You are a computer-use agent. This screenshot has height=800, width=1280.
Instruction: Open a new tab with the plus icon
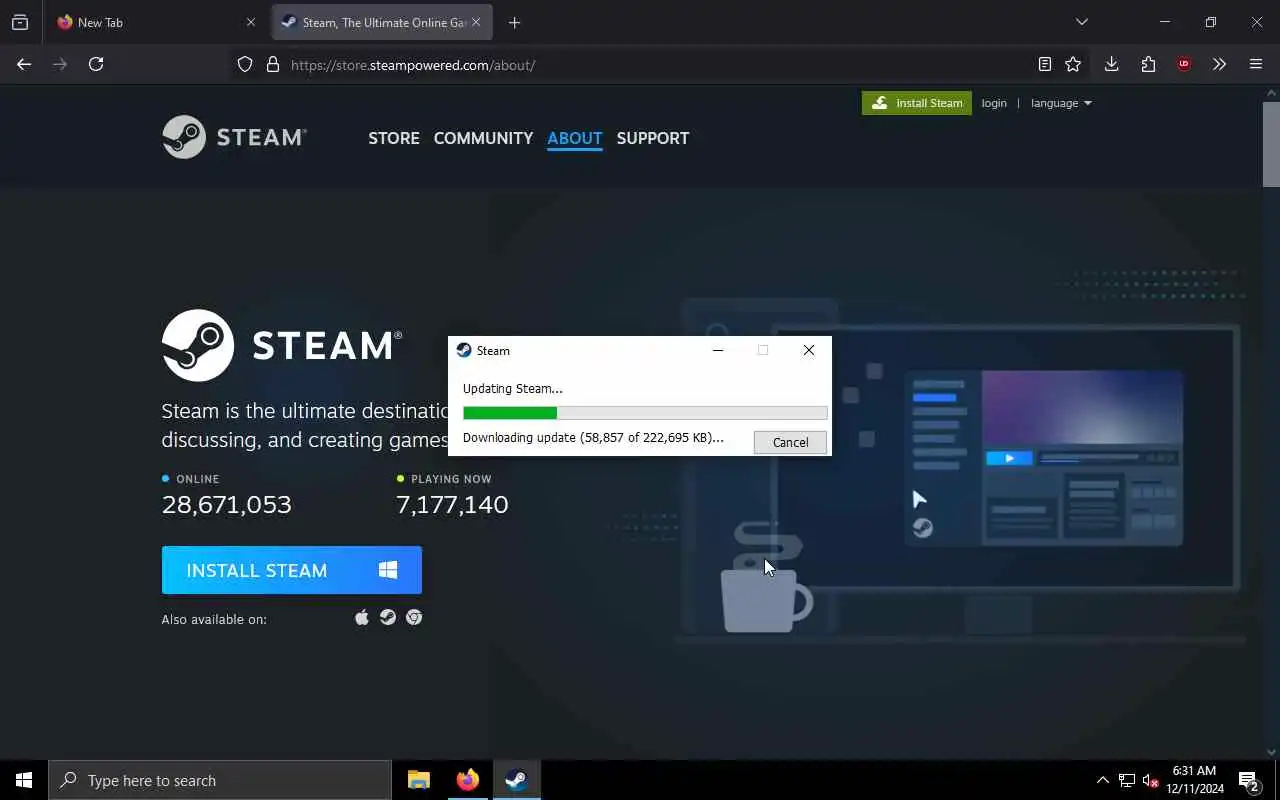pyautogui.click(x=514, y=22)
